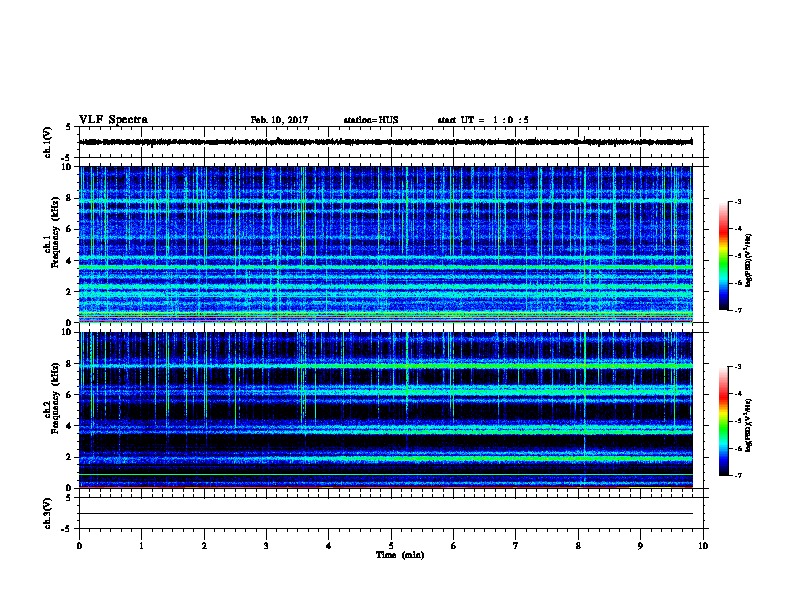Click the 6 kHz tick on ch.2 frequency axis
792x612 pixels.
coord(69,394)
